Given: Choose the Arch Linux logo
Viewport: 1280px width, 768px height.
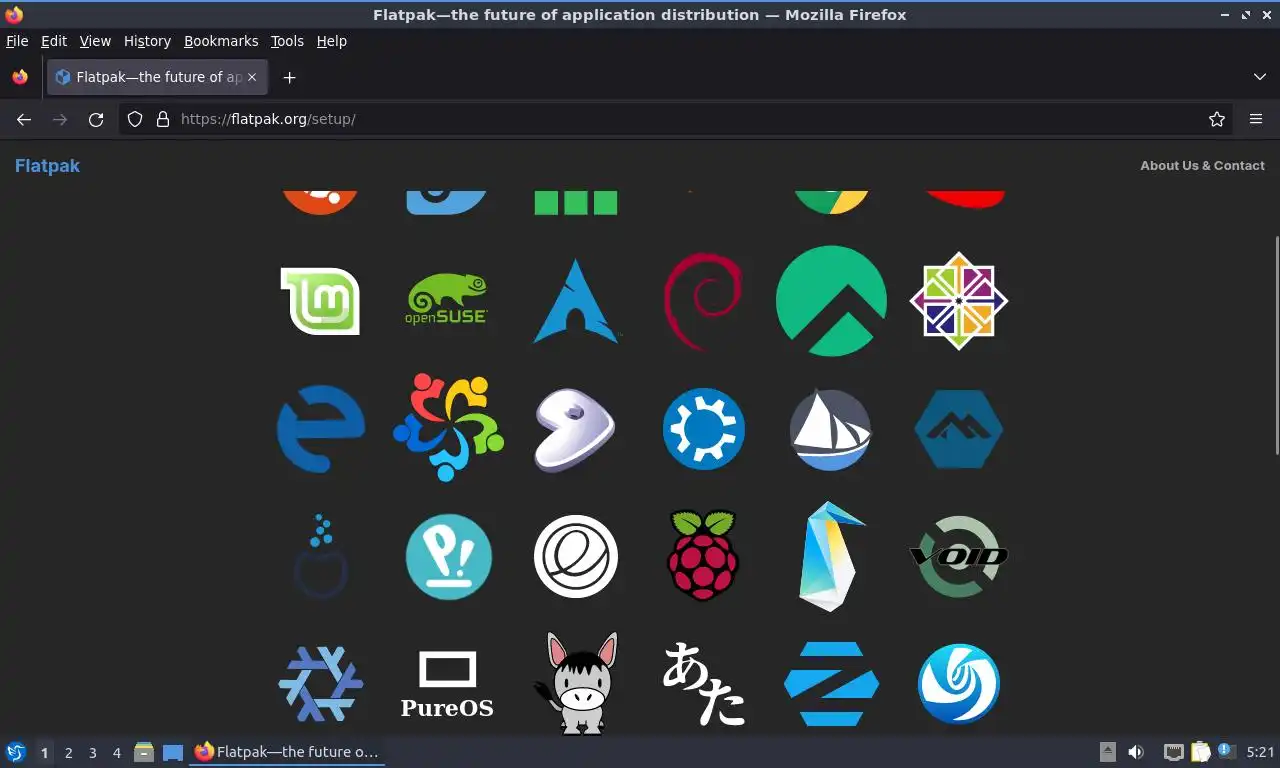Looking at the screenshot, I should coord(575,301).
